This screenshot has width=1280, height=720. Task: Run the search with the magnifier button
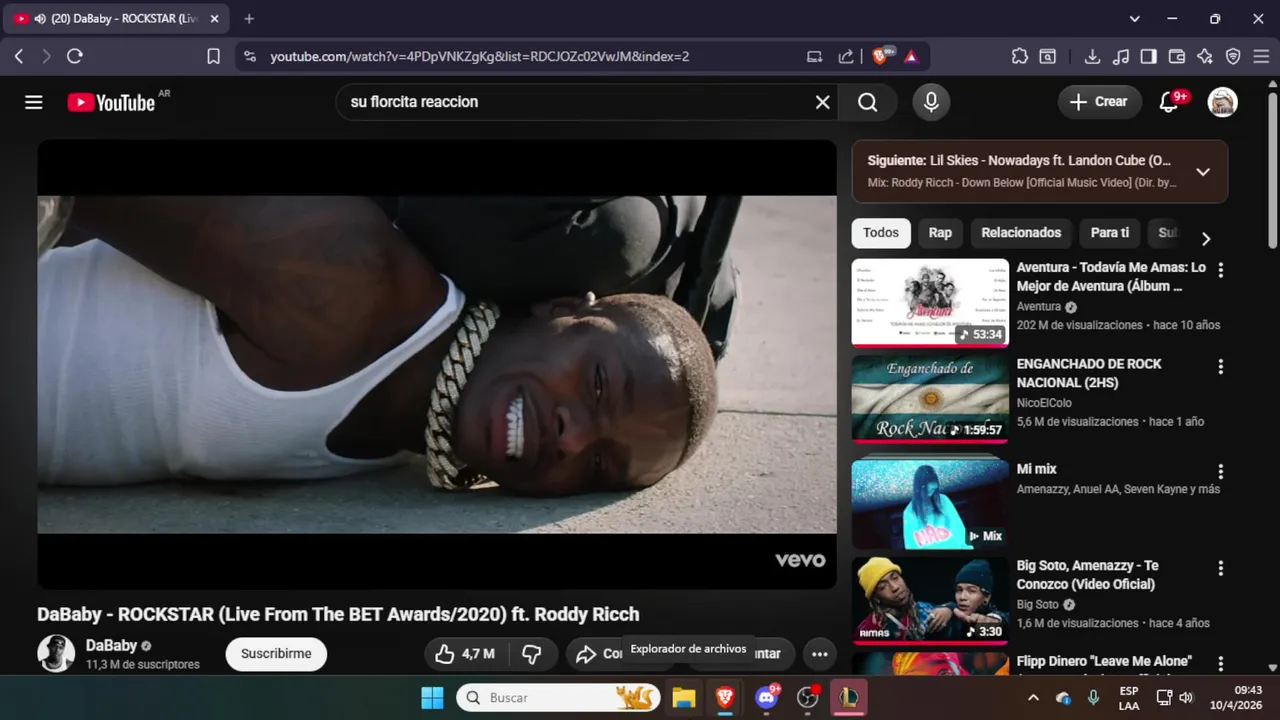point(867,102)
